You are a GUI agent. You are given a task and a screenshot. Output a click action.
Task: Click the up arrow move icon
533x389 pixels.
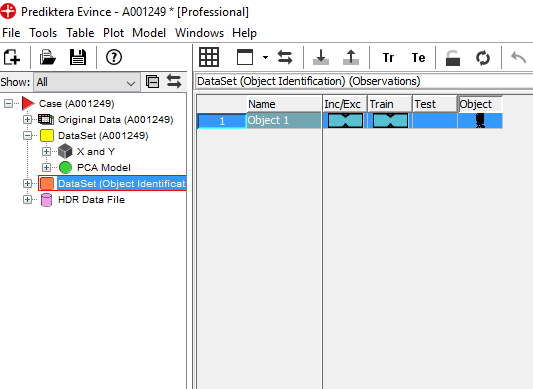coord(351,57)
